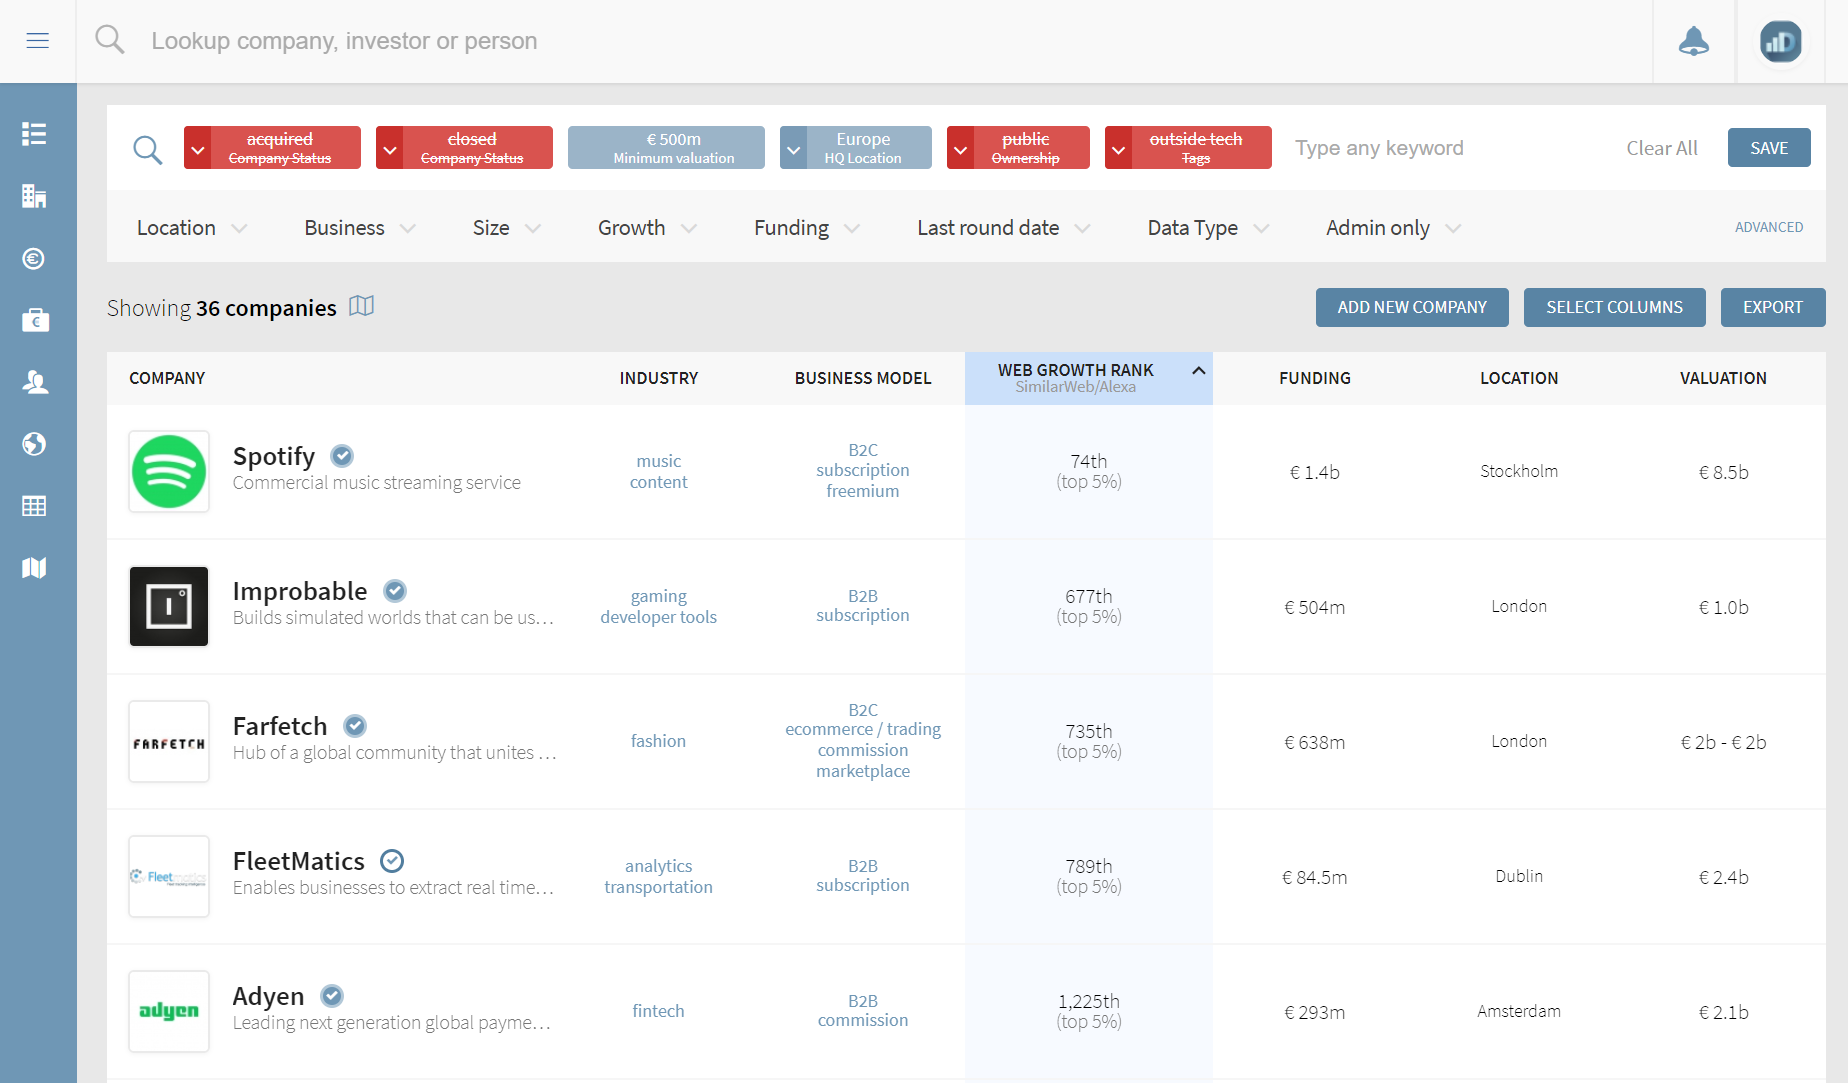Toggle the acquired Company Status filter

pyautogui.click(x=280, y=148)
